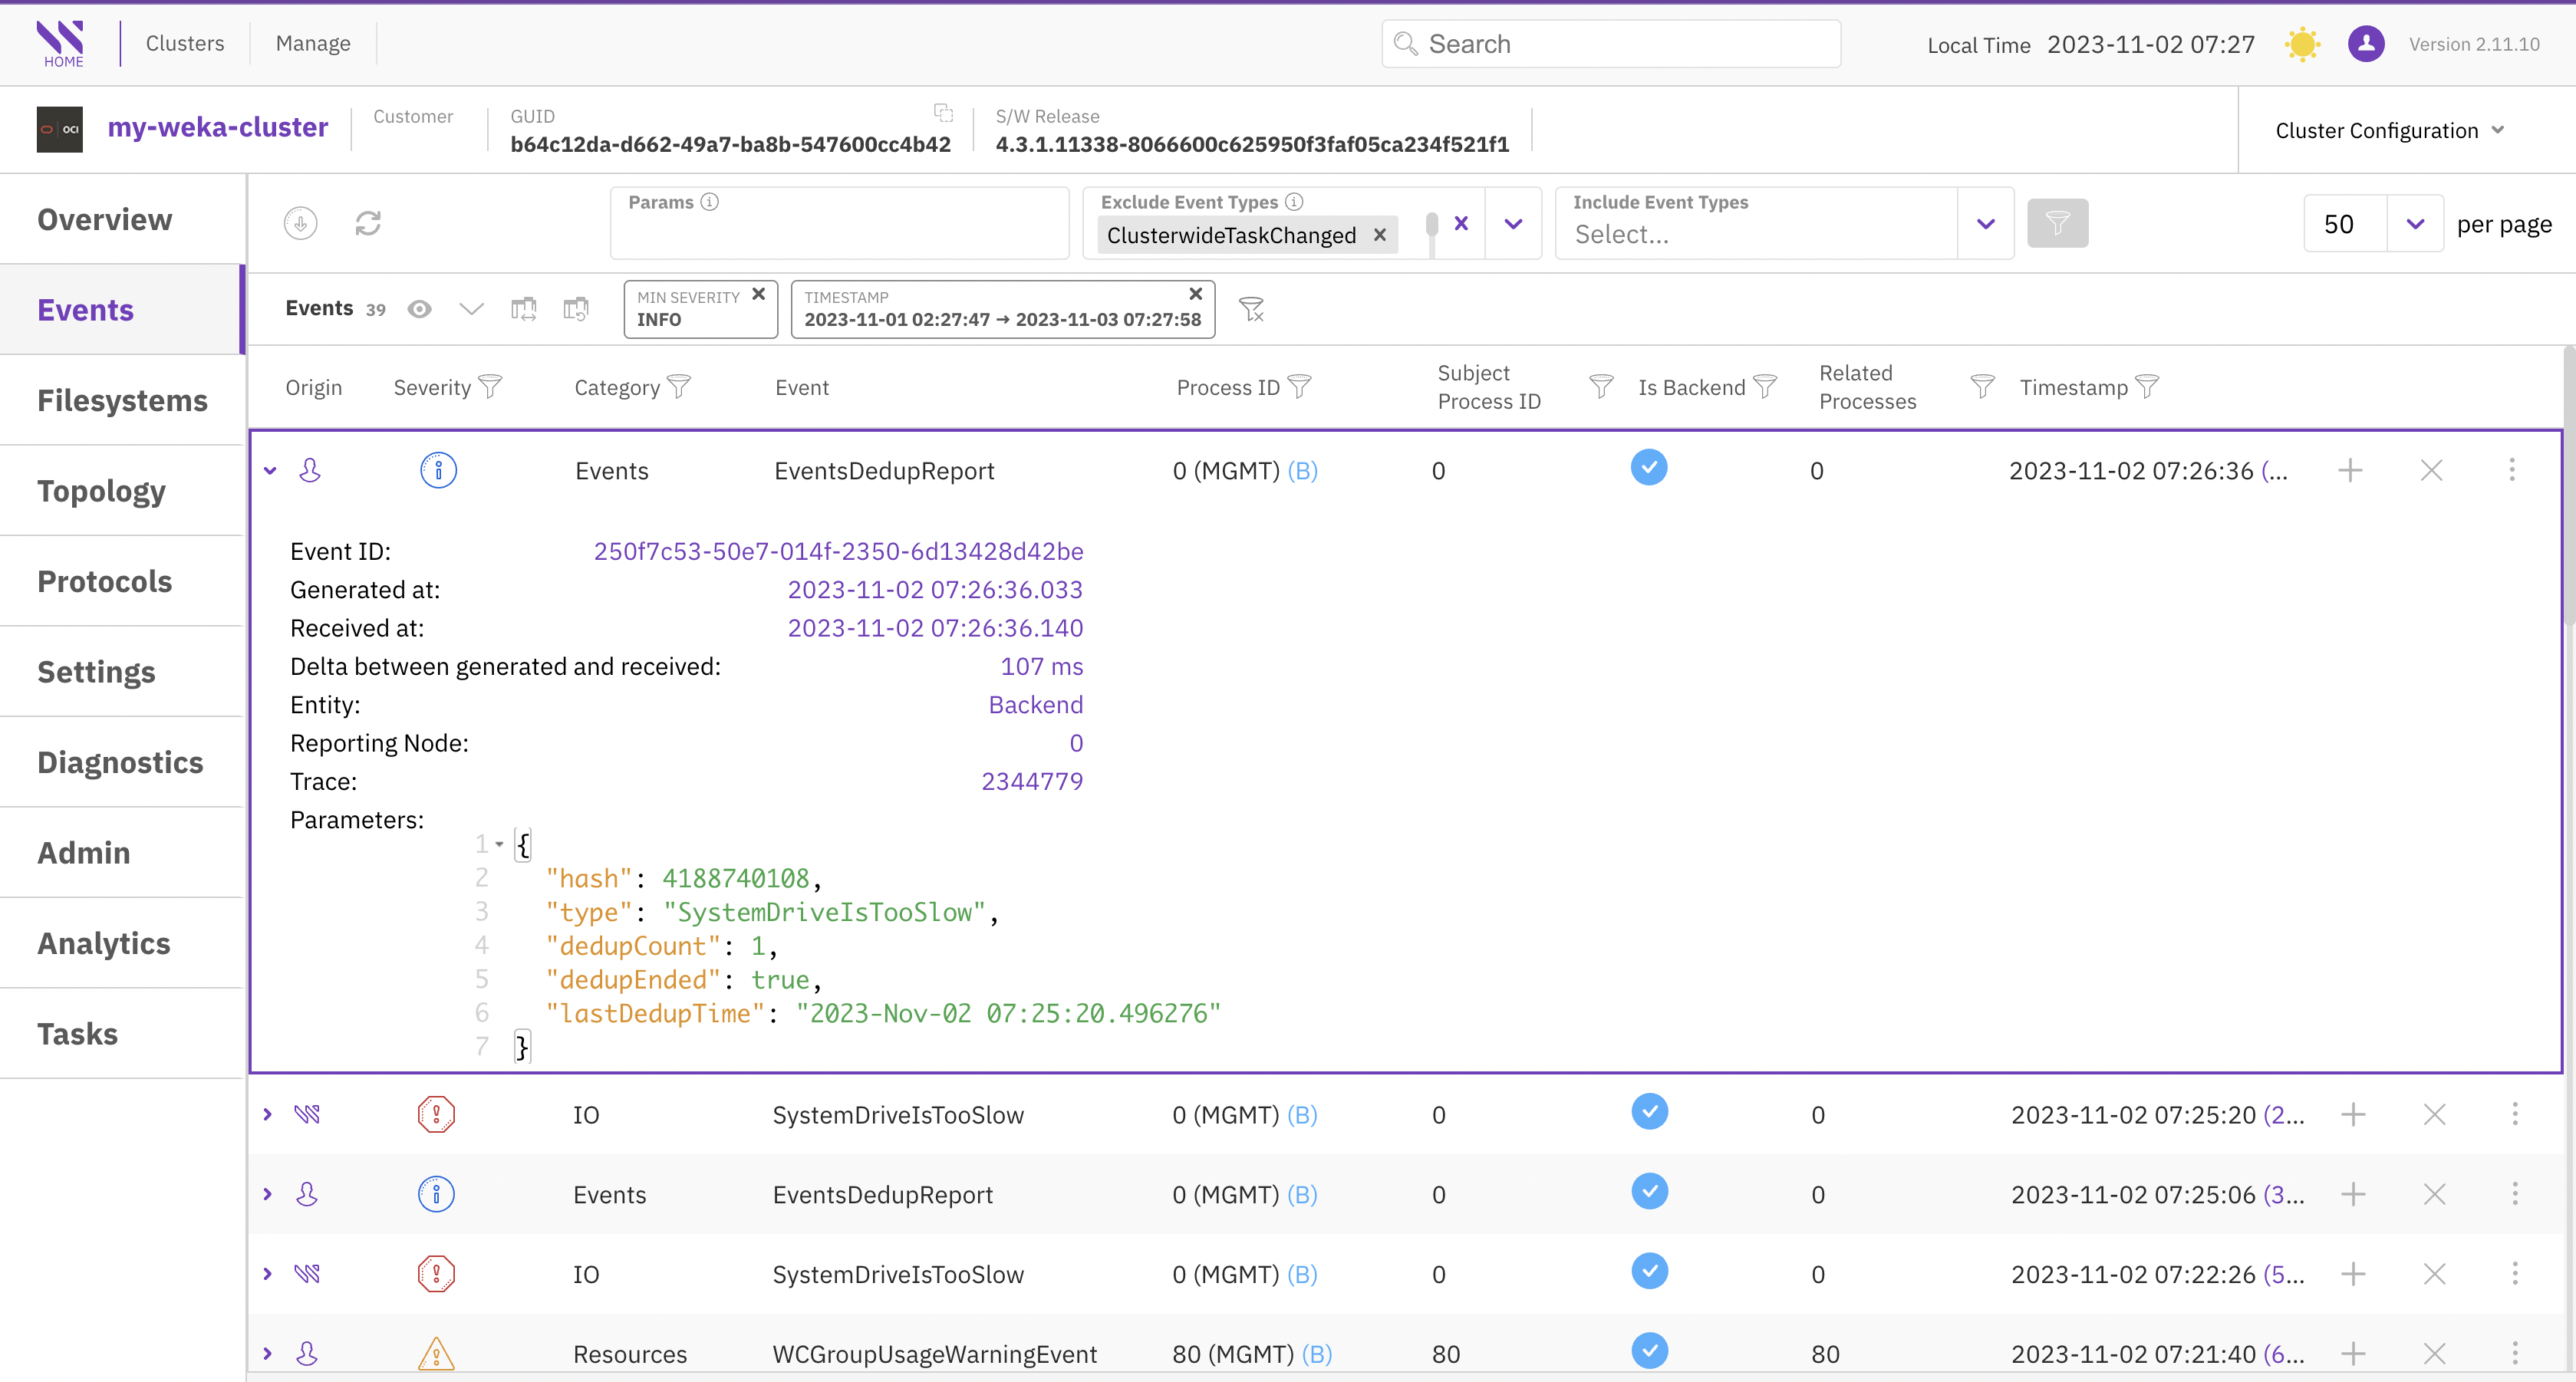Click the clear all filters icon

(x=1251, y=309)
